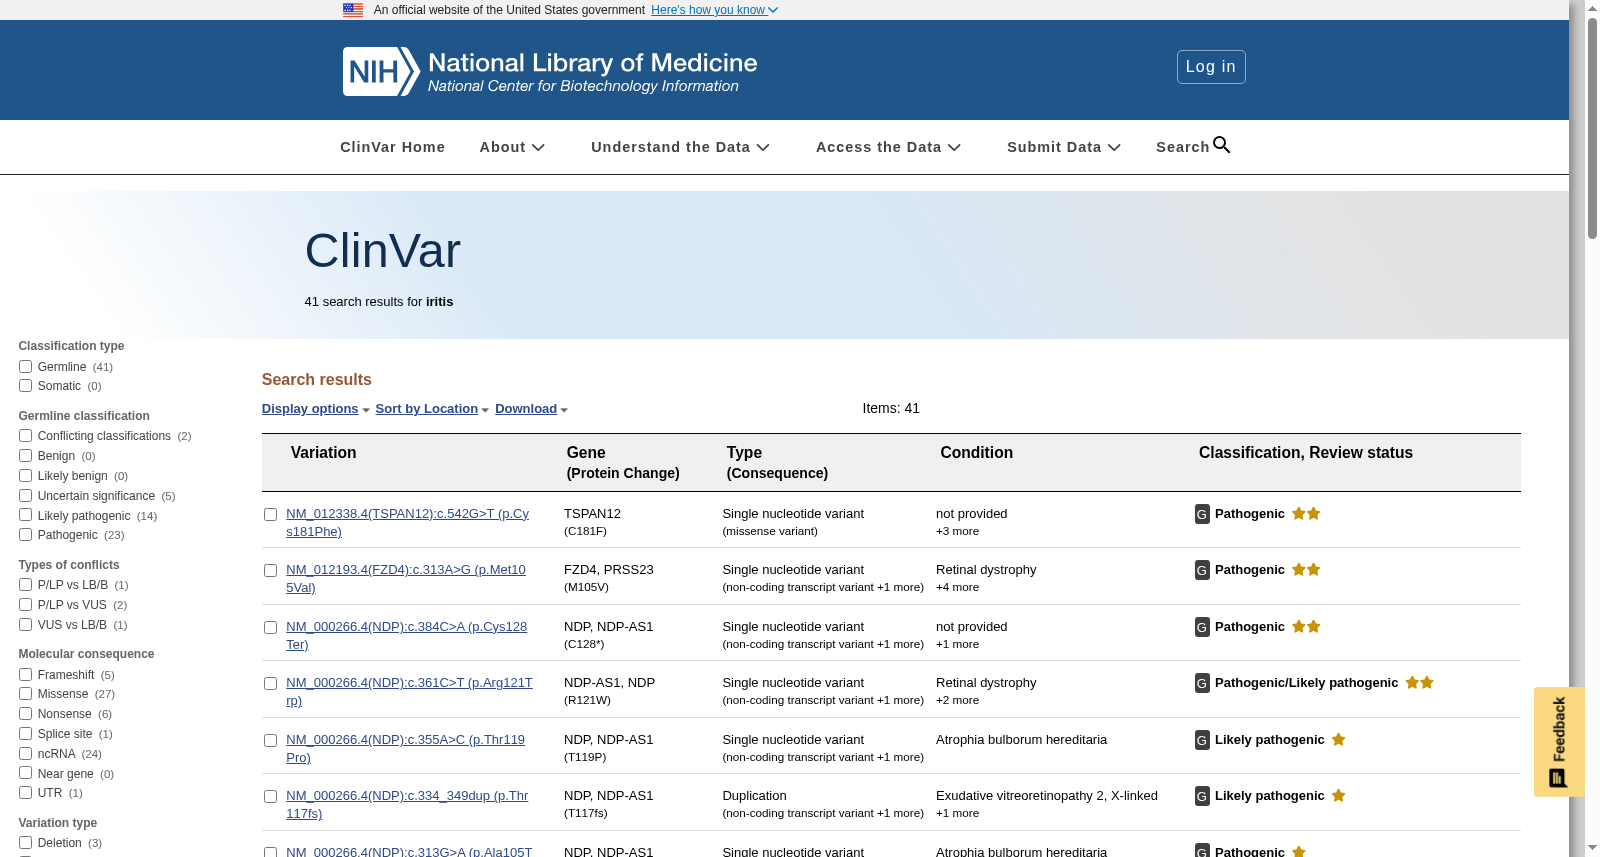Open the Search menu item
The height and width of the screenshot is (857, 1600).
click(x=1193, y=147)
